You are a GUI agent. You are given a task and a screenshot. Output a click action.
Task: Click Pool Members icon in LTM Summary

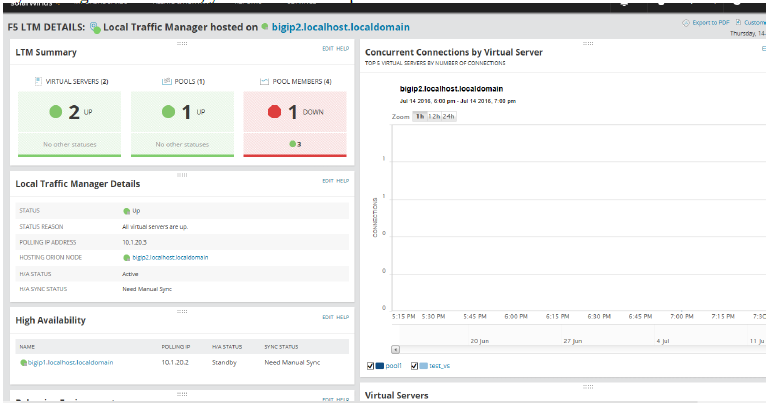tap(264, 81)
